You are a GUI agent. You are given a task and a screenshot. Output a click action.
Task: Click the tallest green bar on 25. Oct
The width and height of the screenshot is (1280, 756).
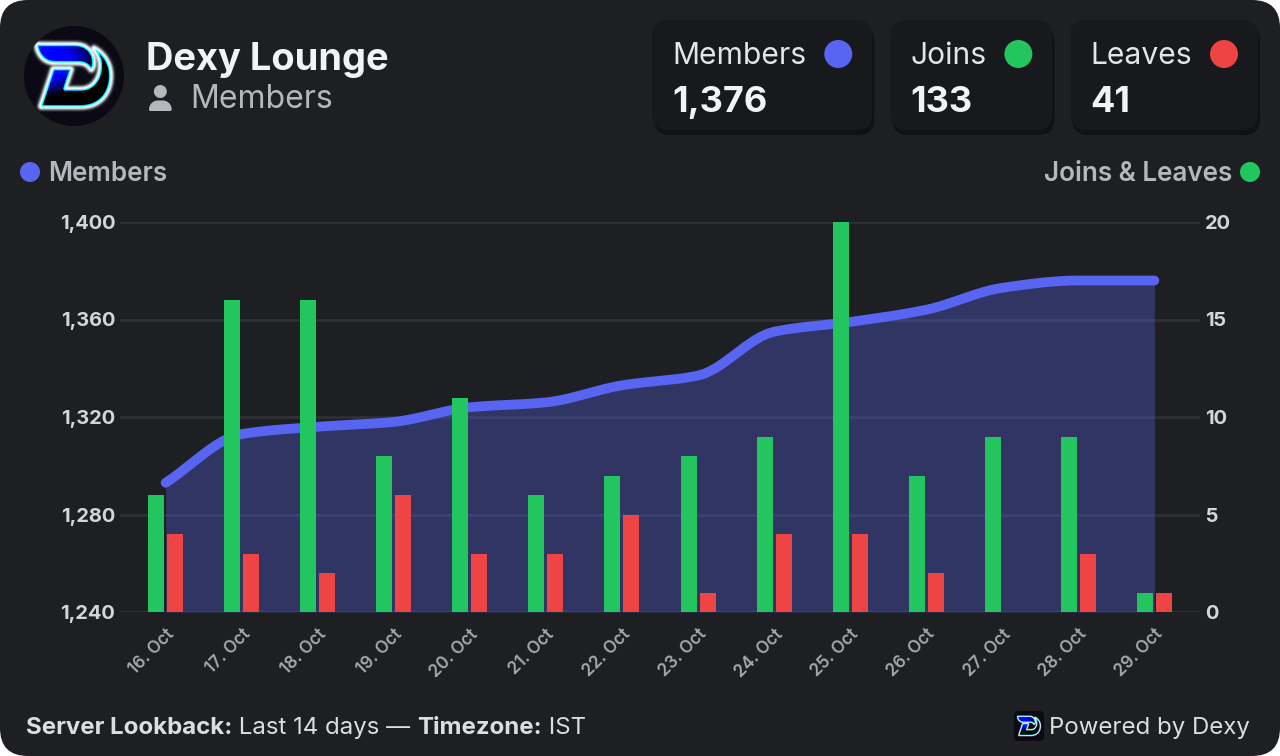tap(841, 417)
